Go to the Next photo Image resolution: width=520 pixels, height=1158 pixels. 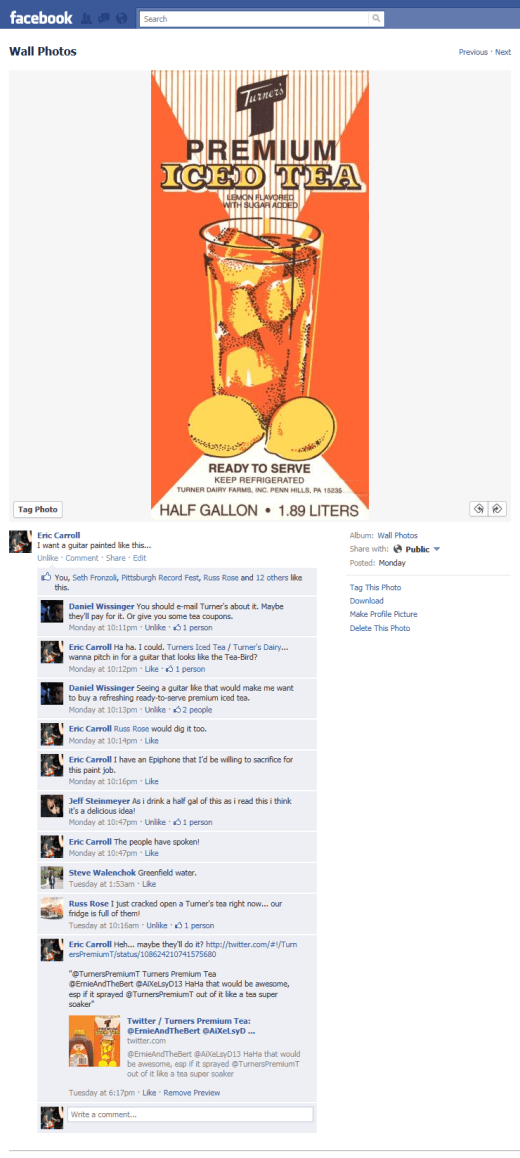(x=503, y=52)
